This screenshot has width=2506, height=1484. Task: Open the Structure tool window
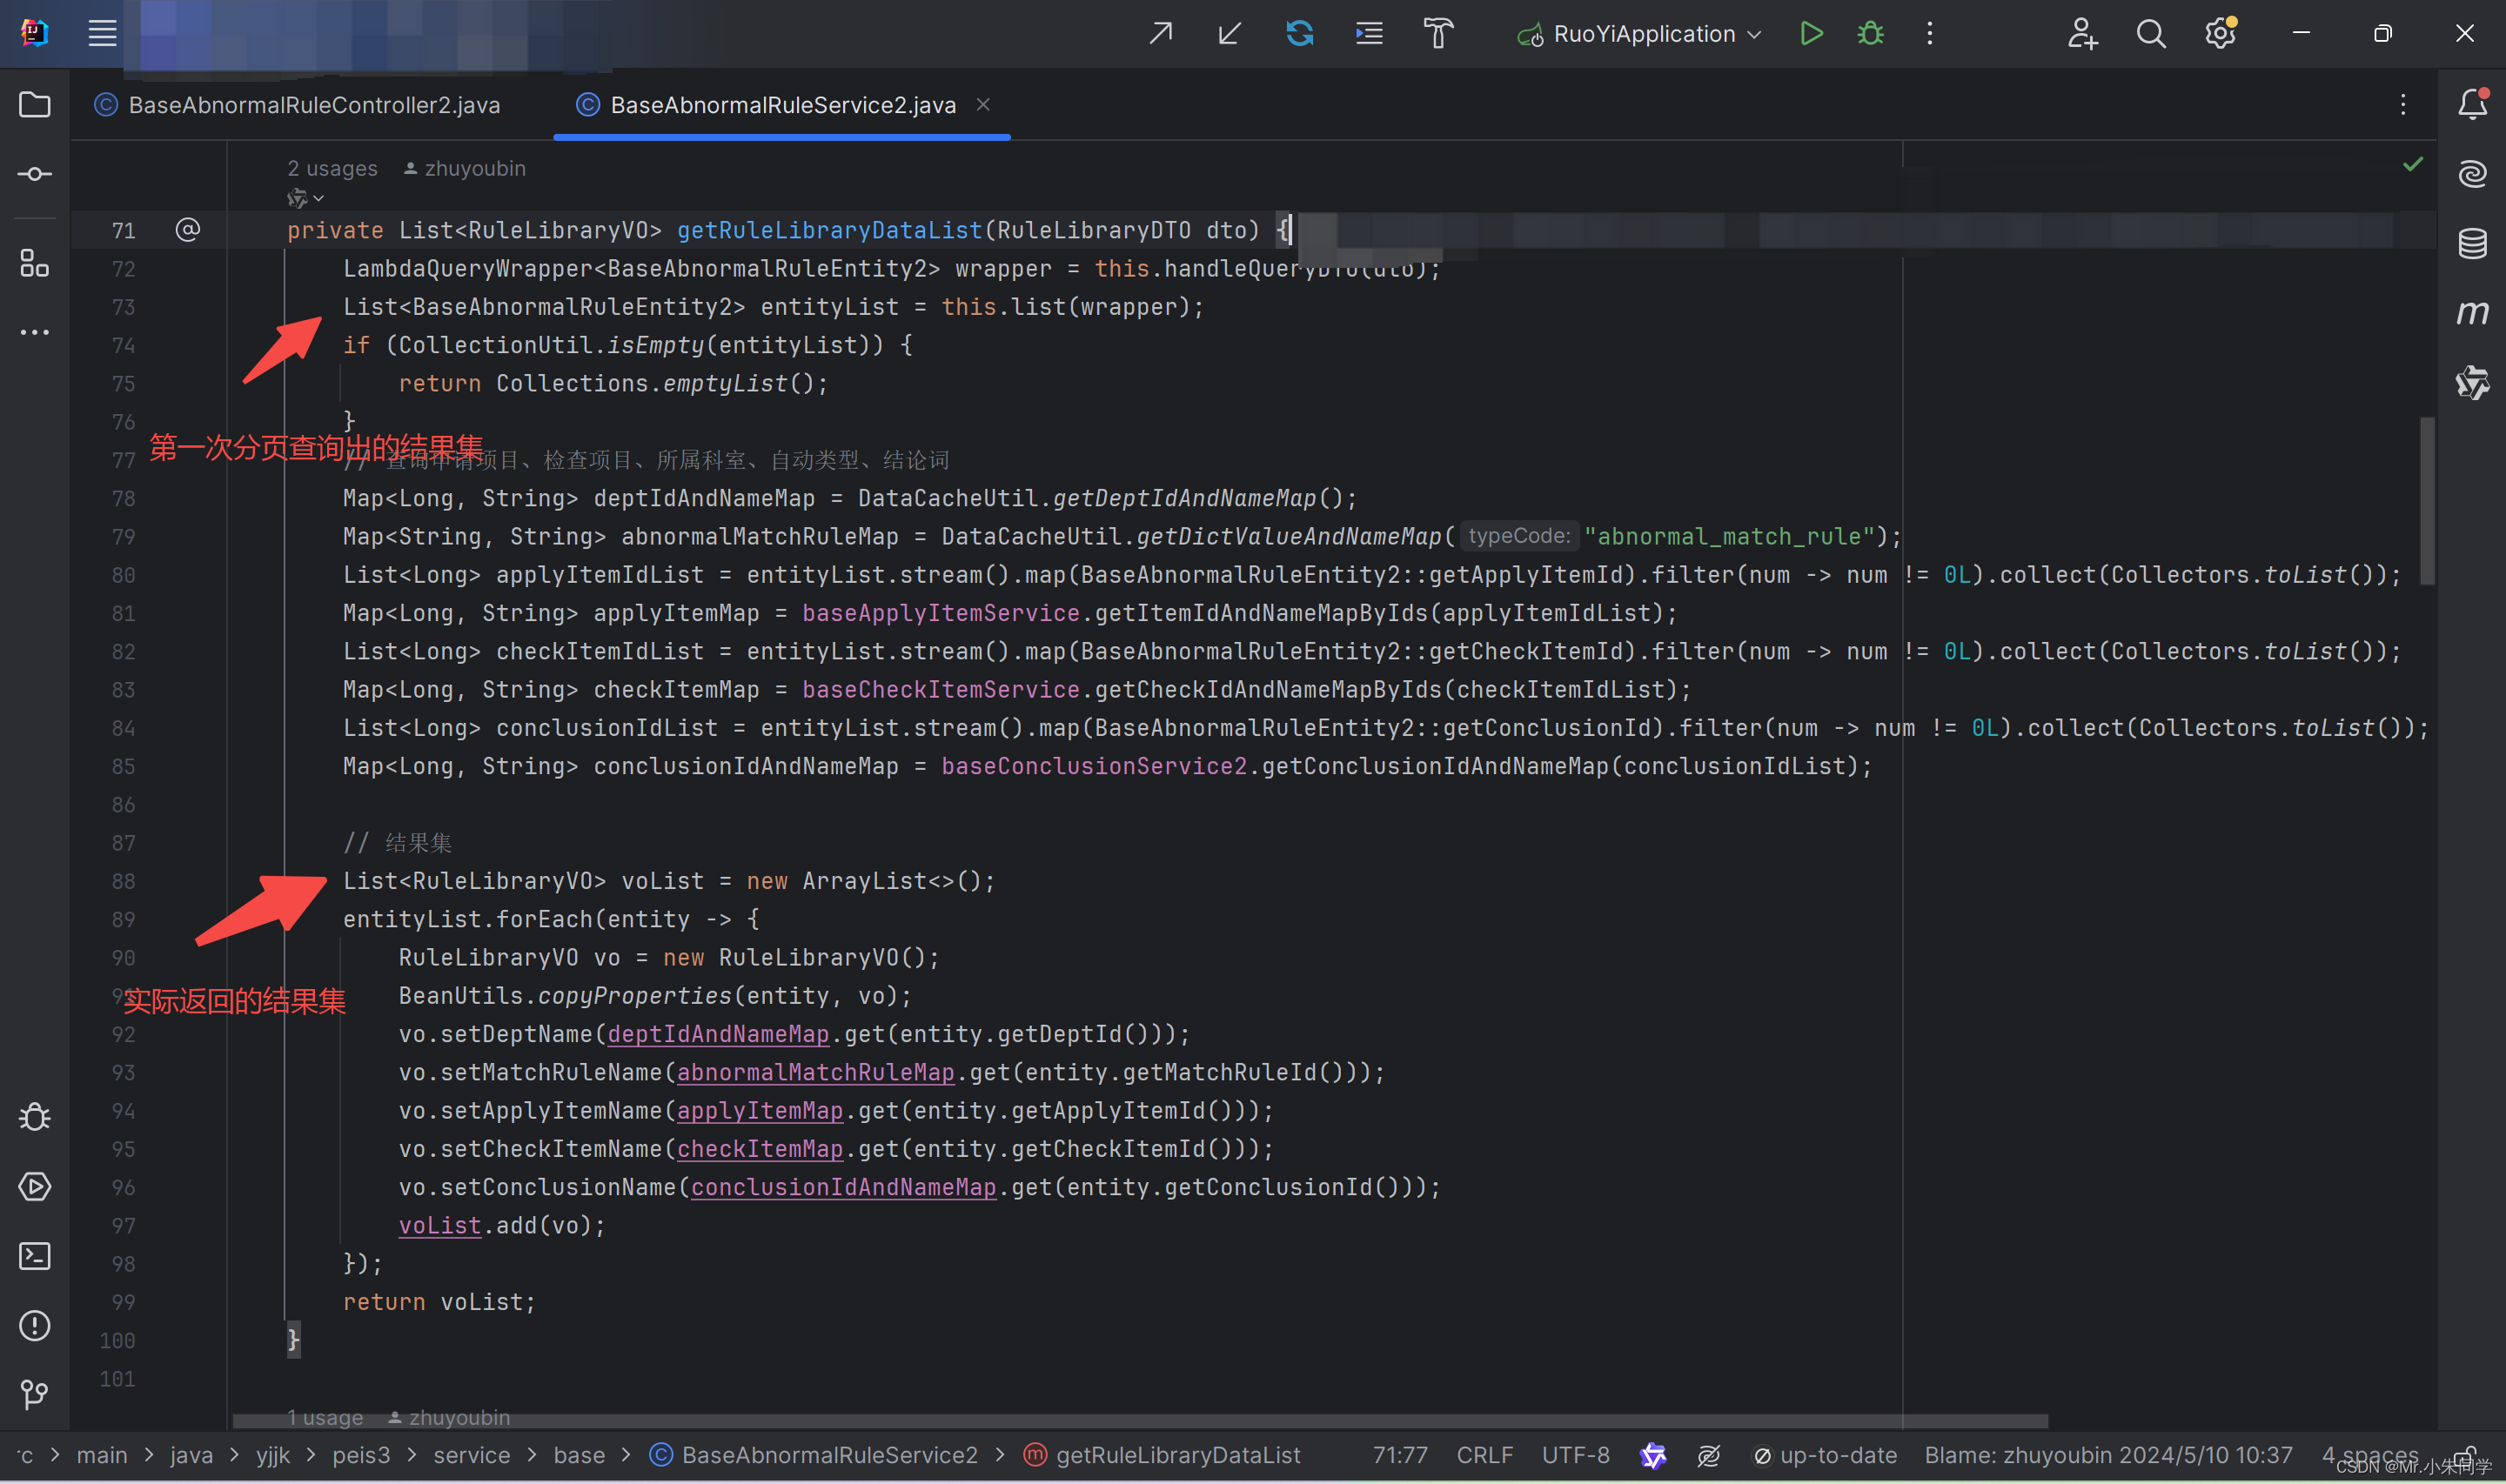(x=34, y=264)
